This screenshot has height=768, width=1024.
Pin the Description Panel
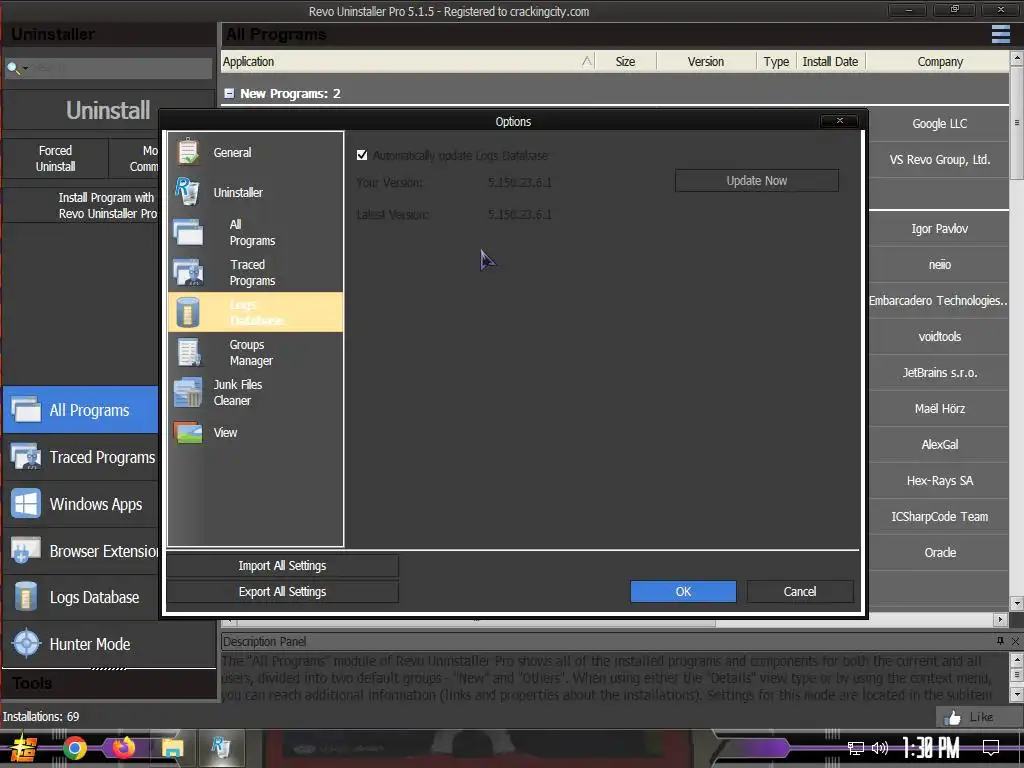1000,641
